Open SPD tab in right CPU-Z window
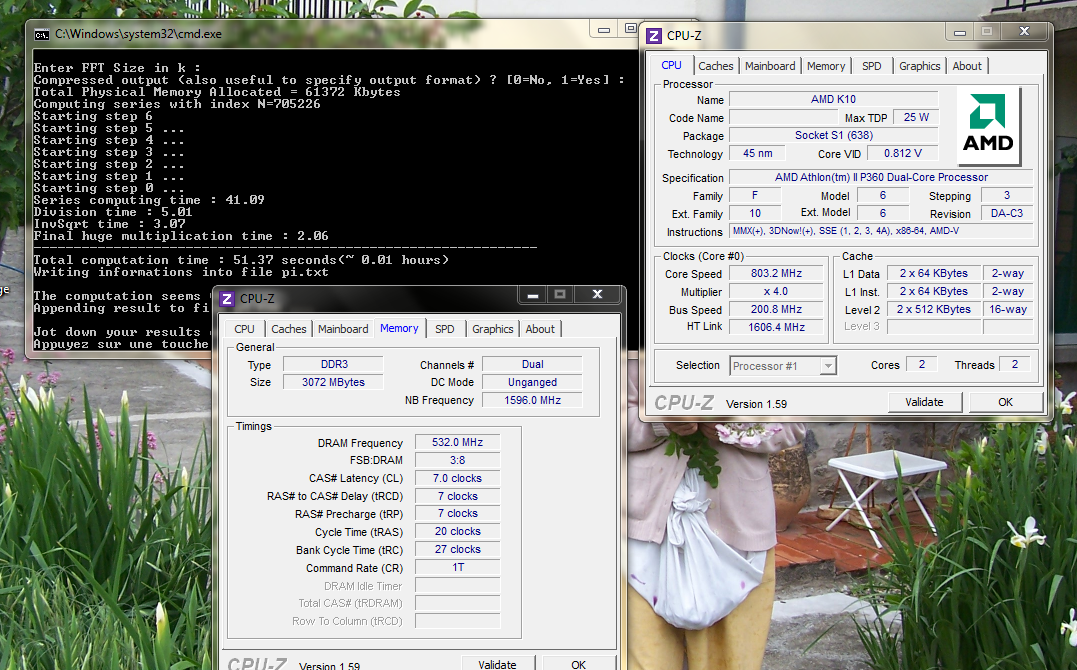This screenshot has width=1077, height=670. (872, 66)
